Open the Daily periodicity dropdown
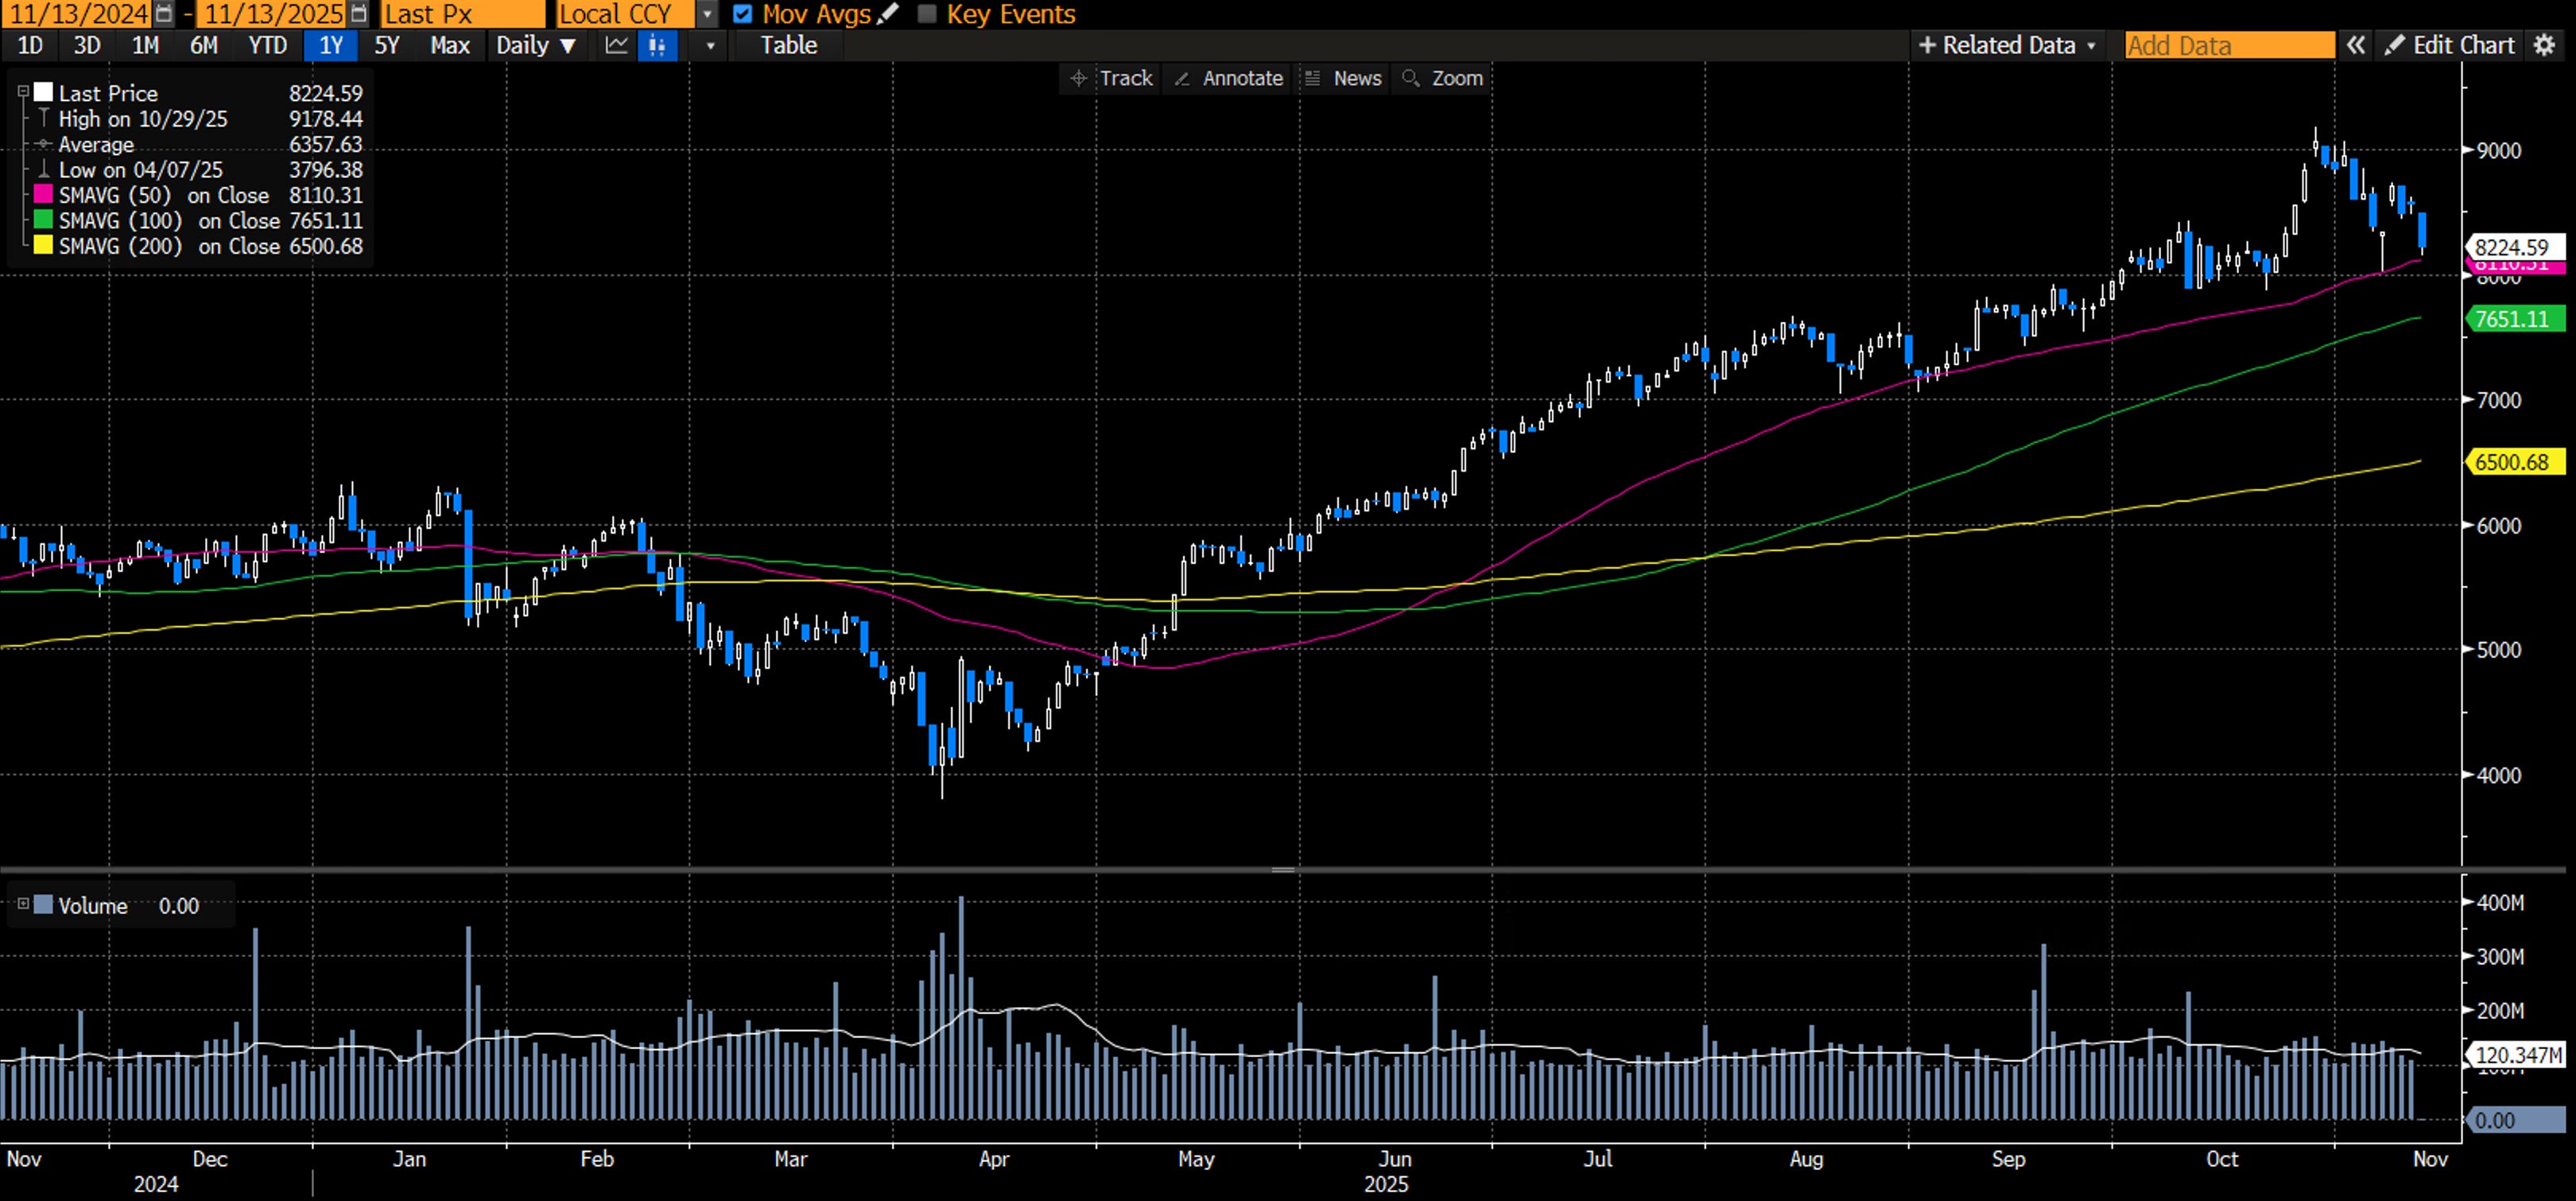Viewport: 2576px width, 1201px height. point(536,45)
